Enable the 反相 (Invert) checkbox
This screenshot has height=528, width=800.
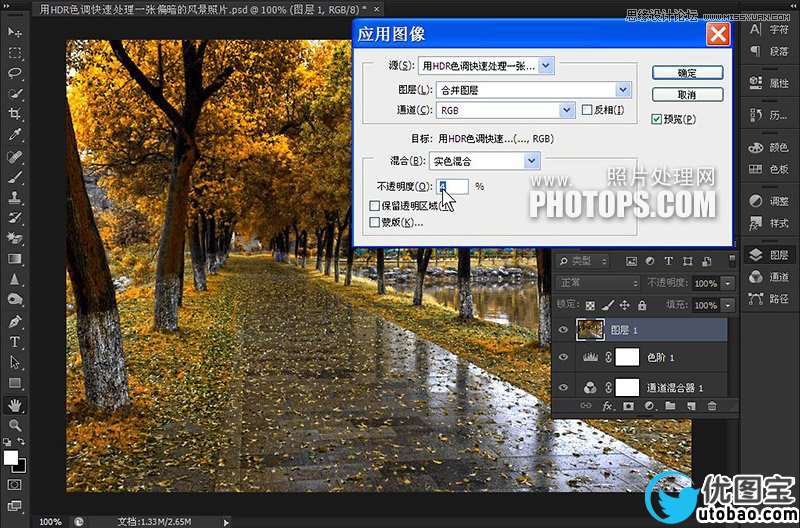[586, 110]
